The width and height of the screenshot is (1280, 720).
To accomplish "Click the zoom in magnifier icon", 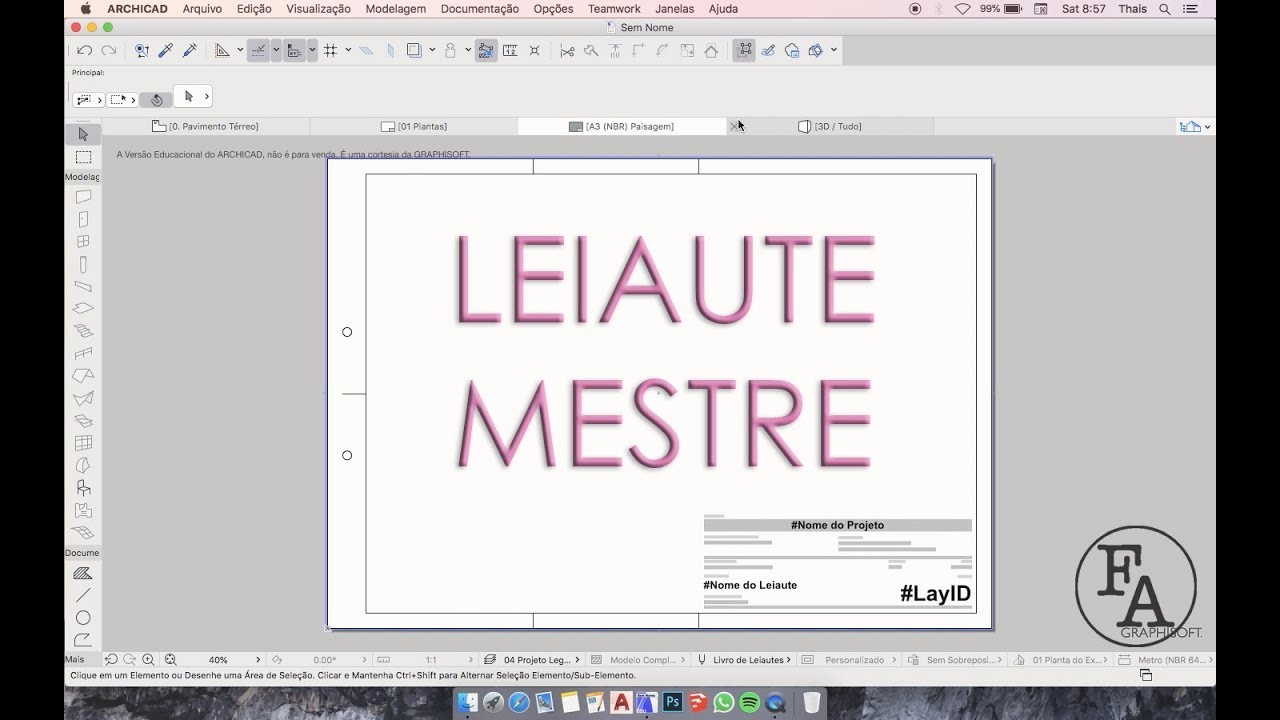I will tap(148, 660).
